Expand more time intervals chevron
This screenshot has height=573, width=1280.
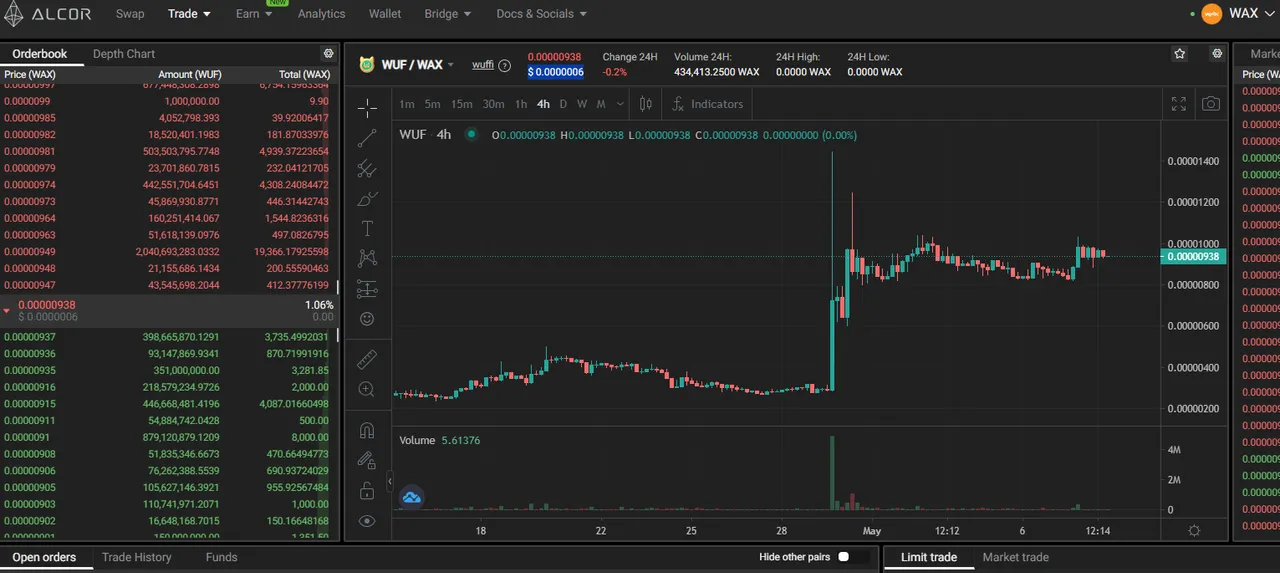point(621,104)
